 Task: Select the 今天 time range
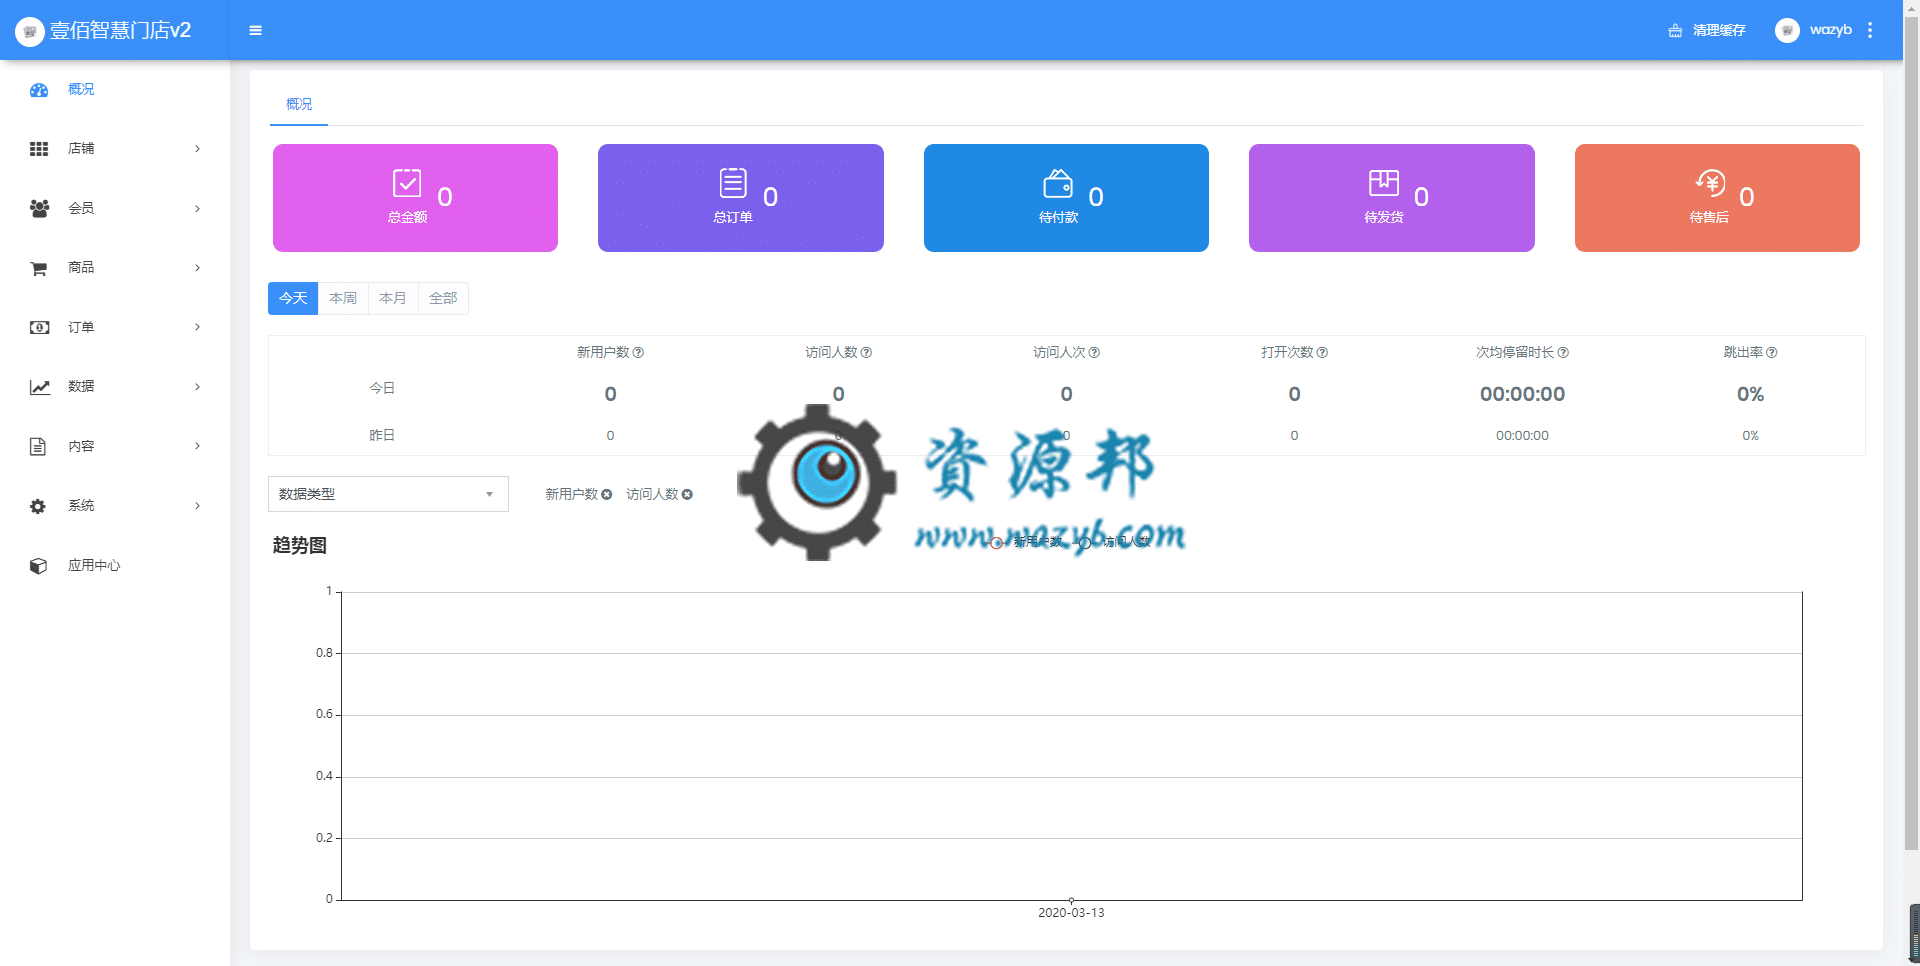point(293,299)
